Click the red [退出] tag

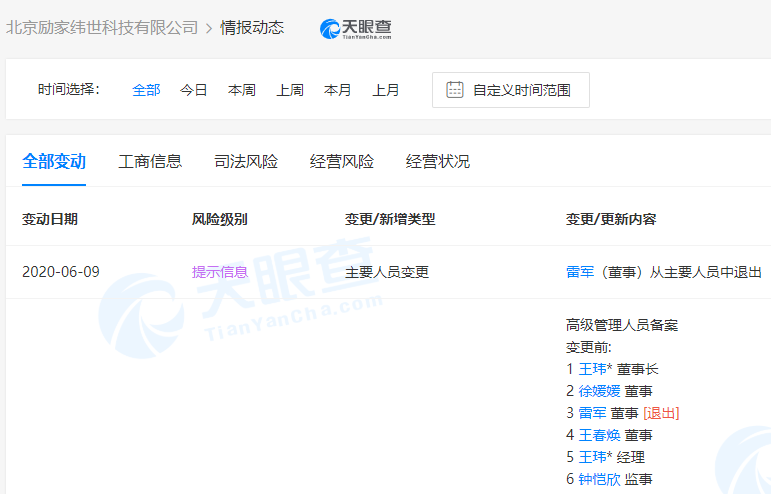(661, 413)
